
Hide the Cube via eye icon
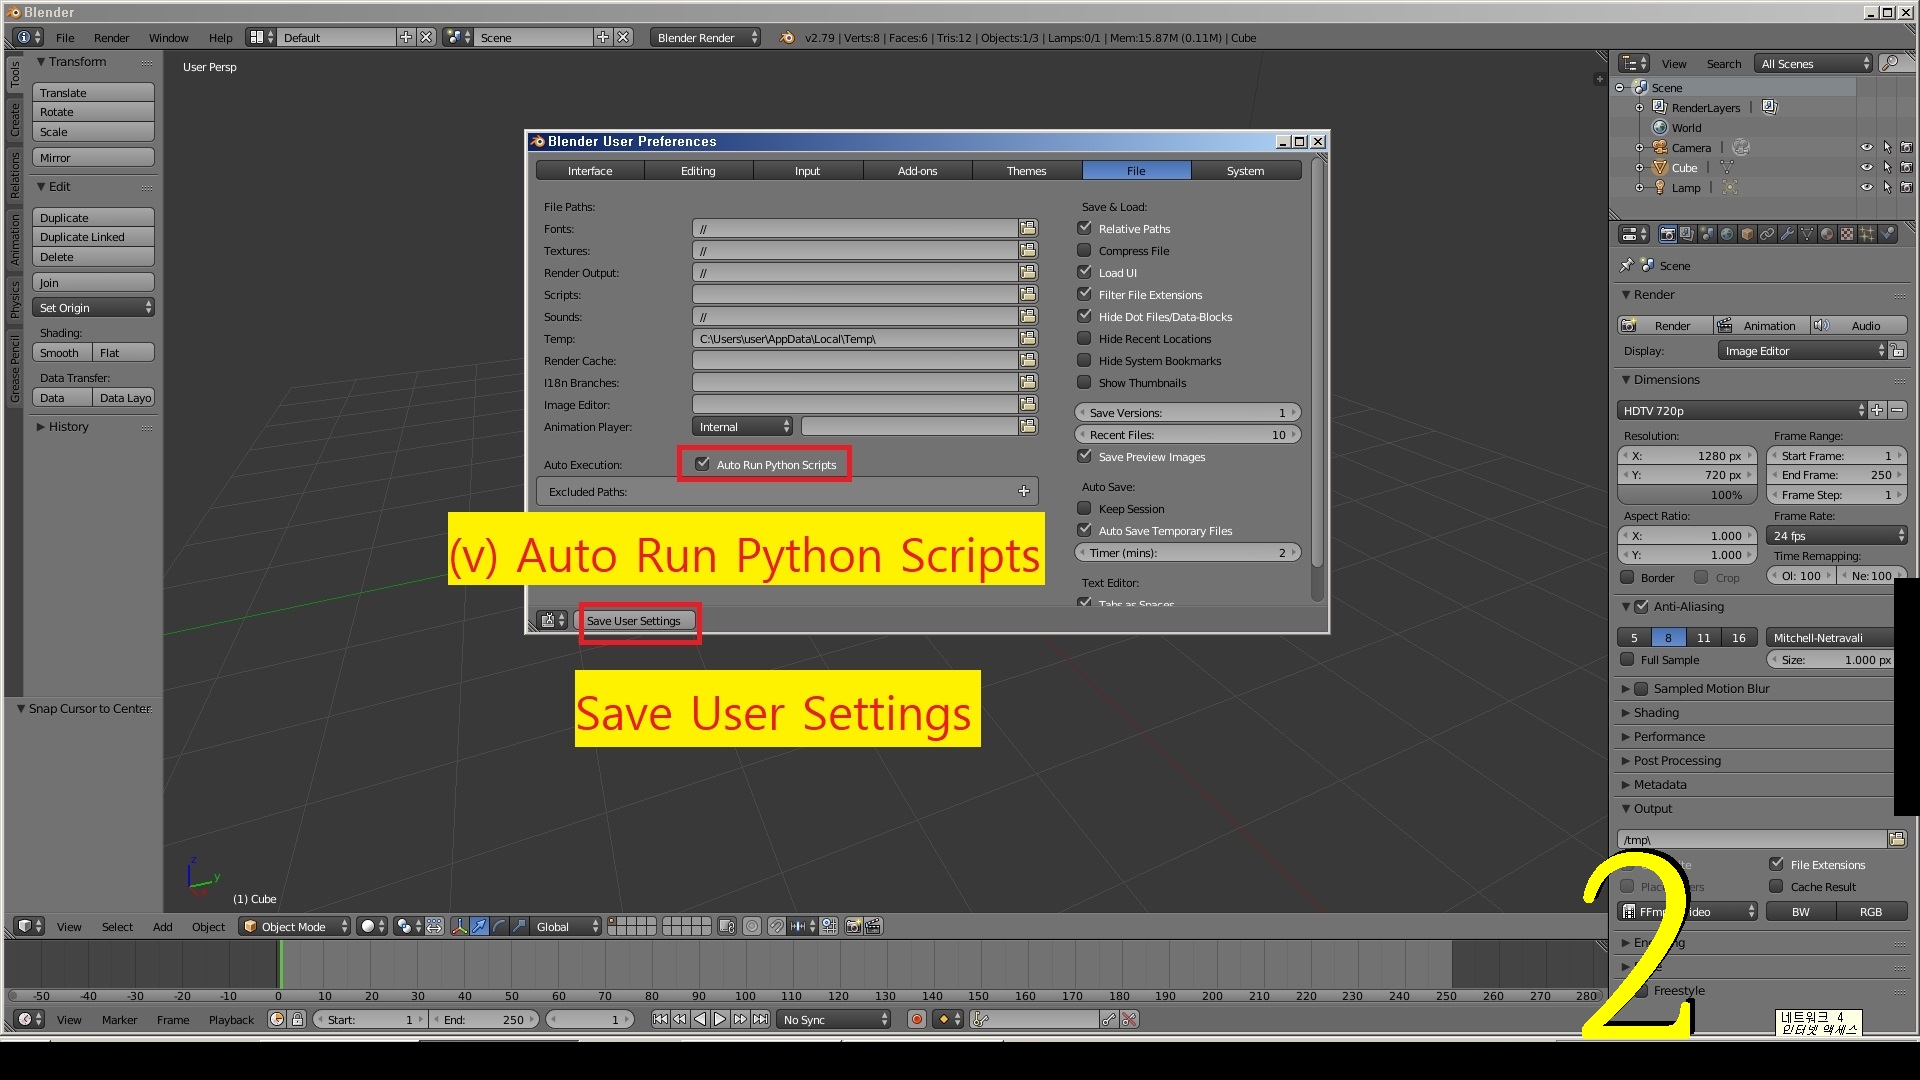1866,167
